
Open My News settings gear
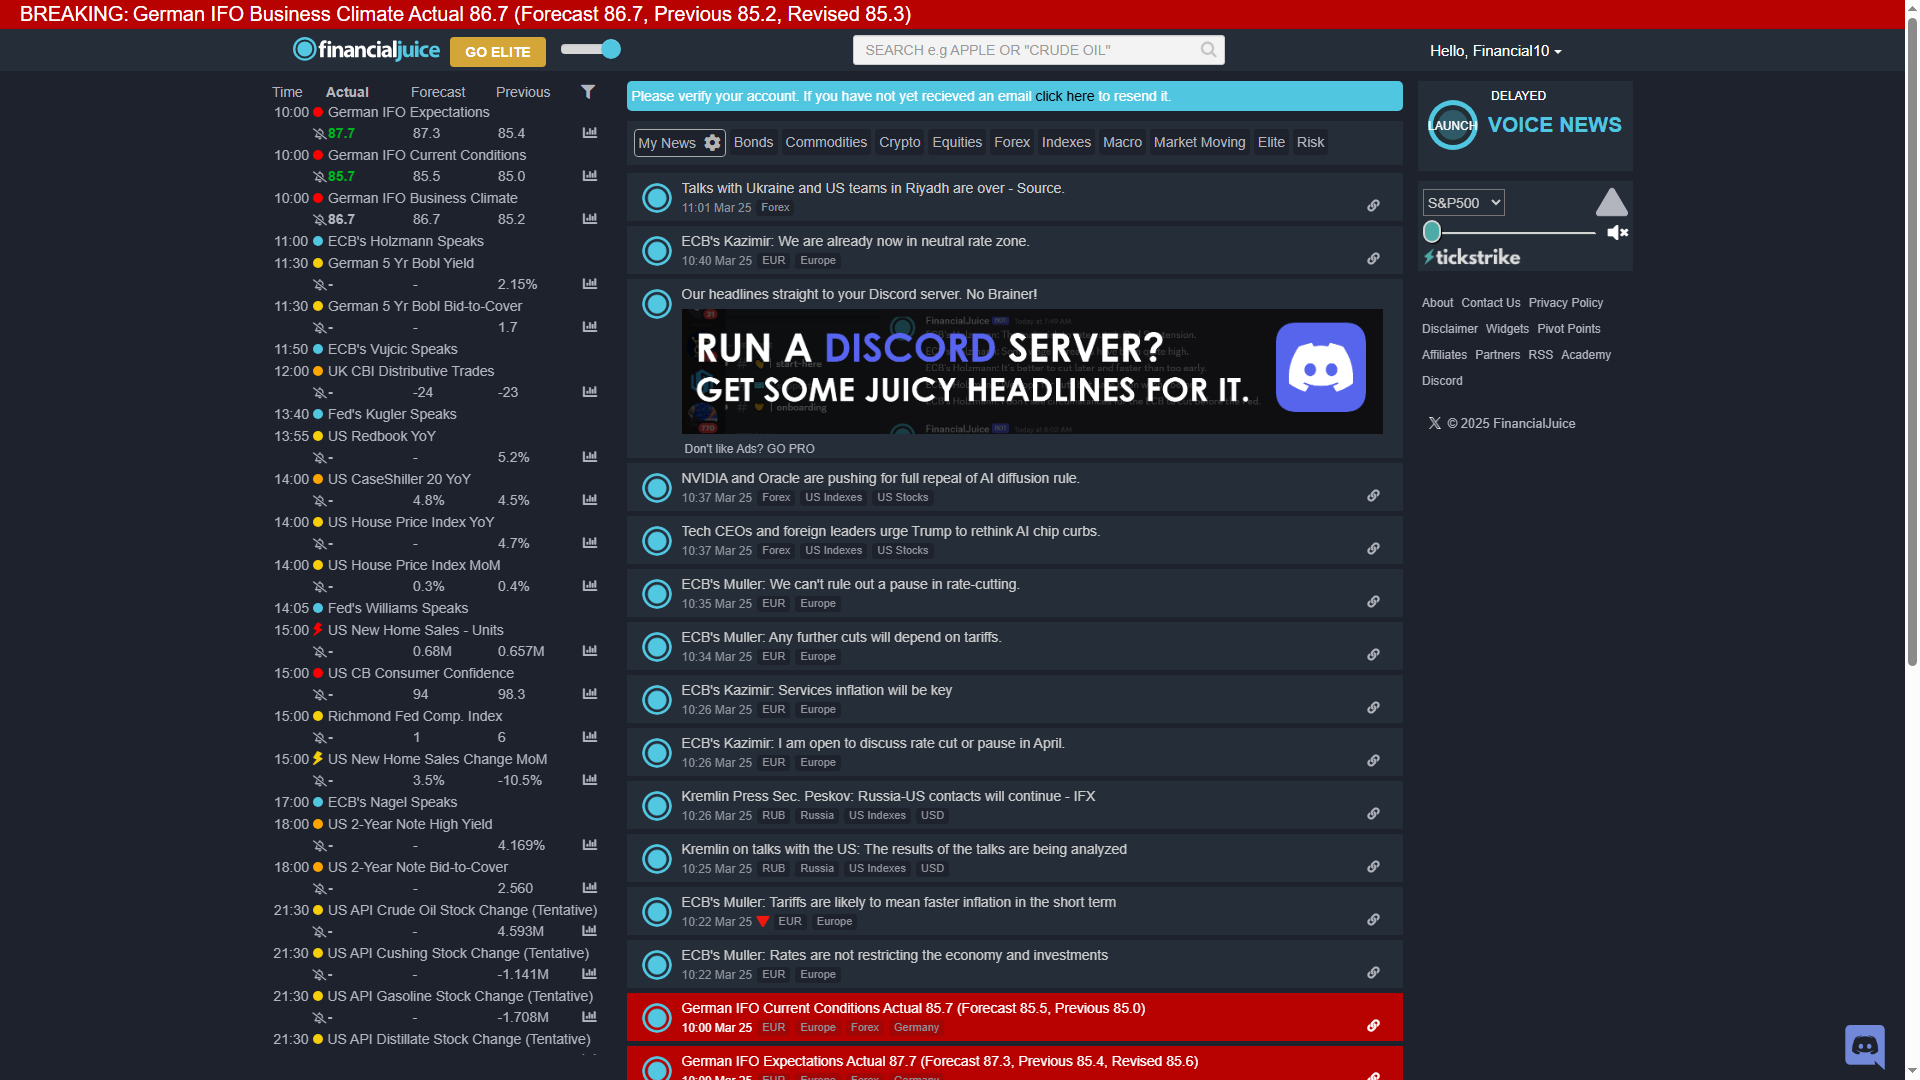[712, 143]
